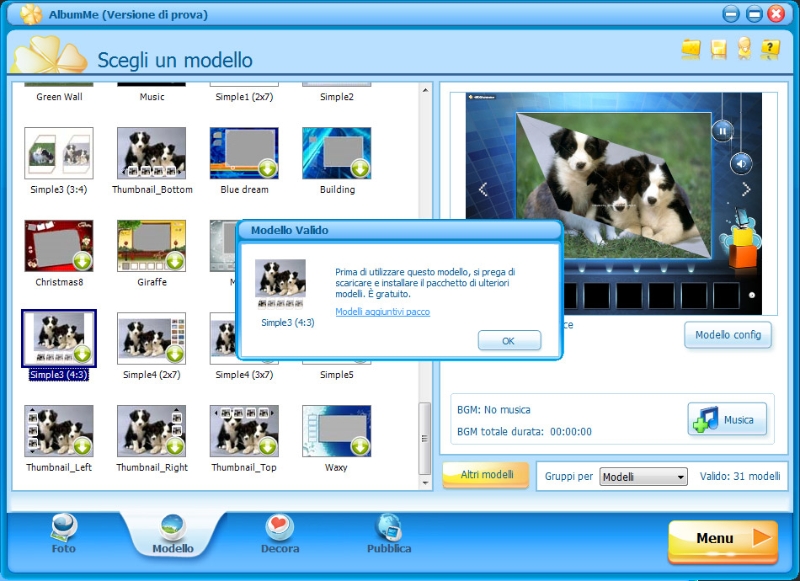Click download arrow on Giraffe template
This screenshot has width=800, height=581.
pos(175,261)
